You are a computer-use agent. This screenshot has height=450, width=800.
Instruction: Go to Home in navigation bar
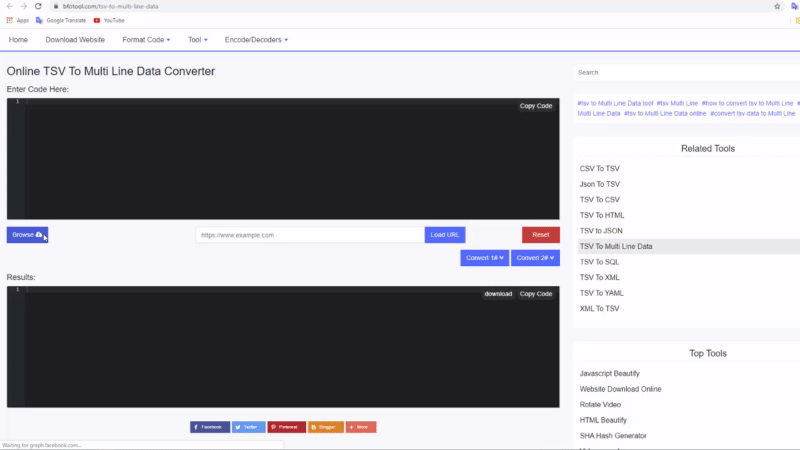[x=18, y=40]
